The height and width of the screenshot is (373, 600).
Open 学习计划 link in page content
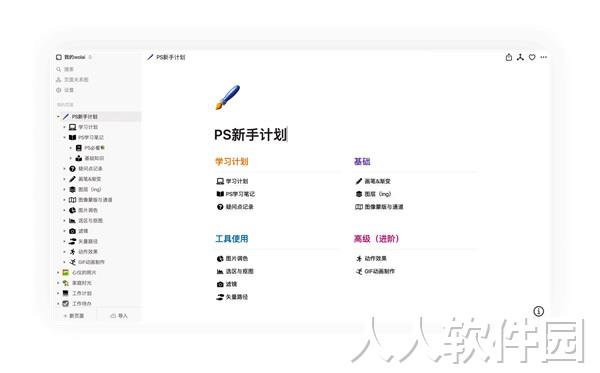(232, 181)
